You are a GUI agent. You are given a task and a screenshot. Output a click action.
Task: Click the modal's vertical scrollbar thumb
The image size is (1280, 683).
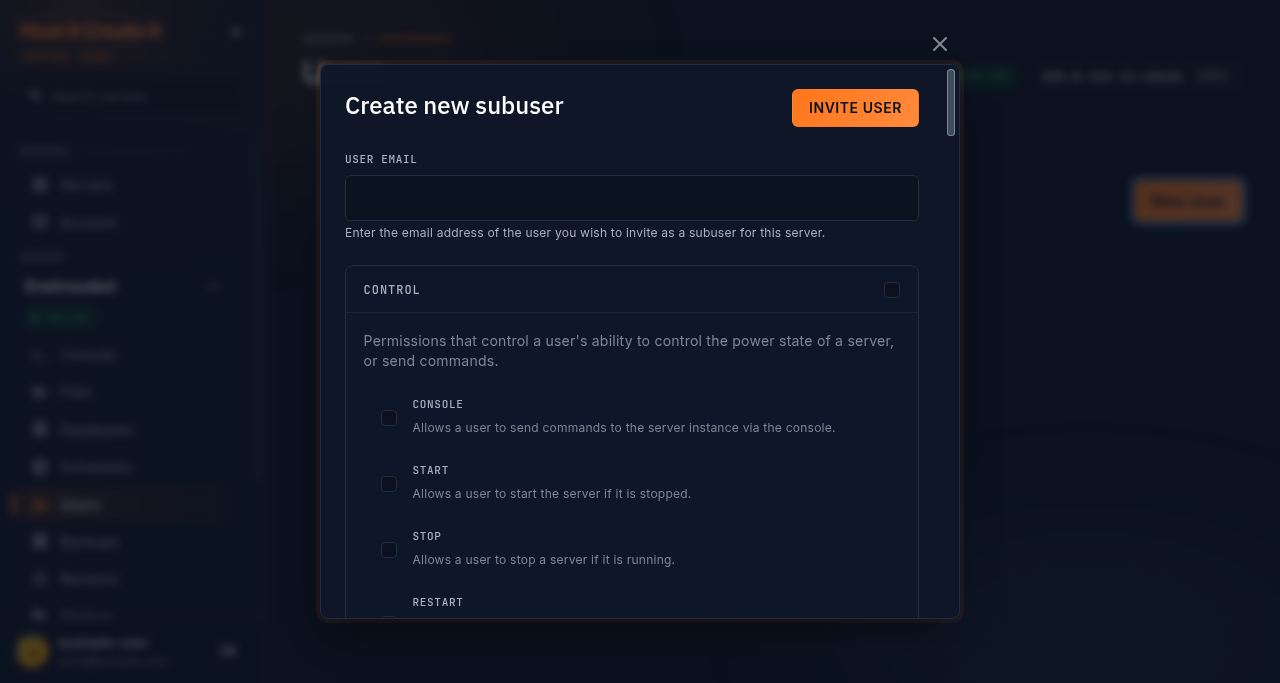coord(951,102)
